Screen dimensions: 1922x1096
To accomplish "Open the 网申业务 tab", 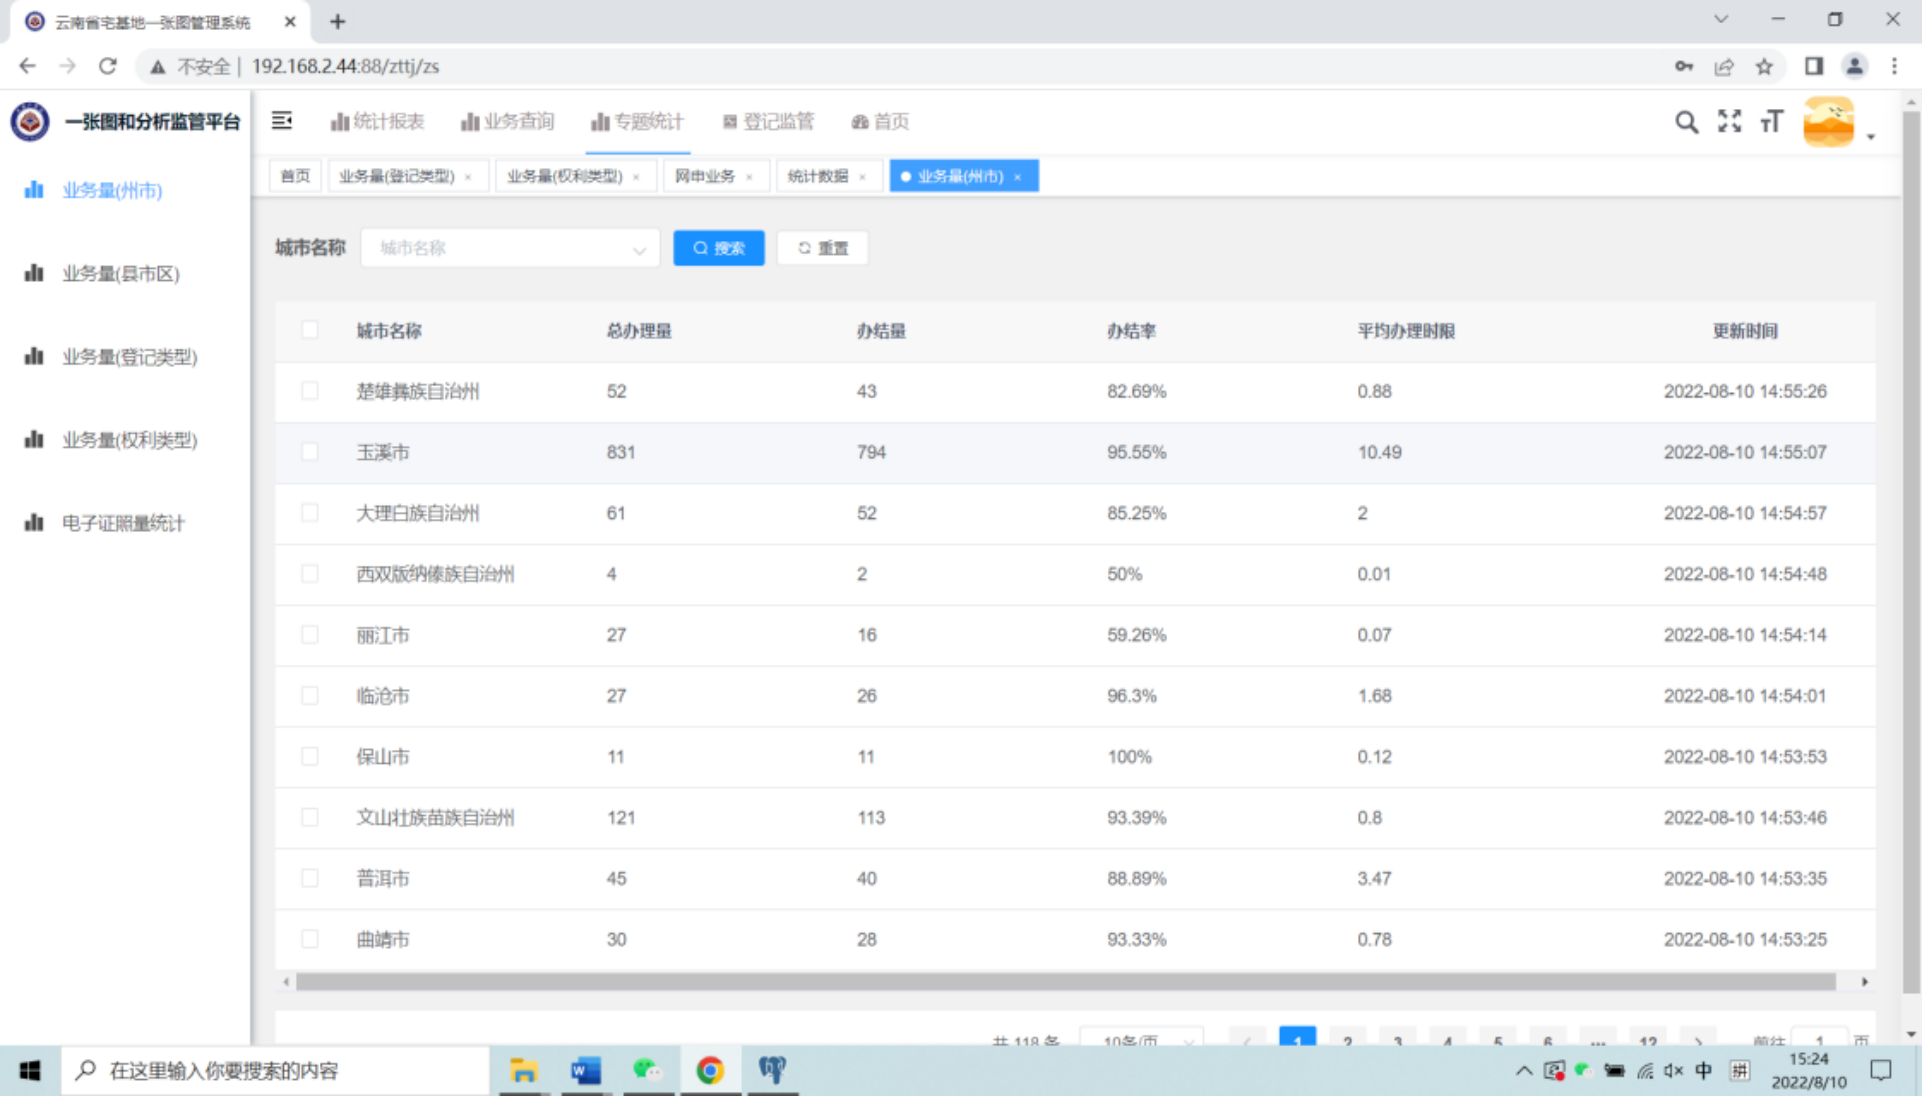I will [704, 176].
